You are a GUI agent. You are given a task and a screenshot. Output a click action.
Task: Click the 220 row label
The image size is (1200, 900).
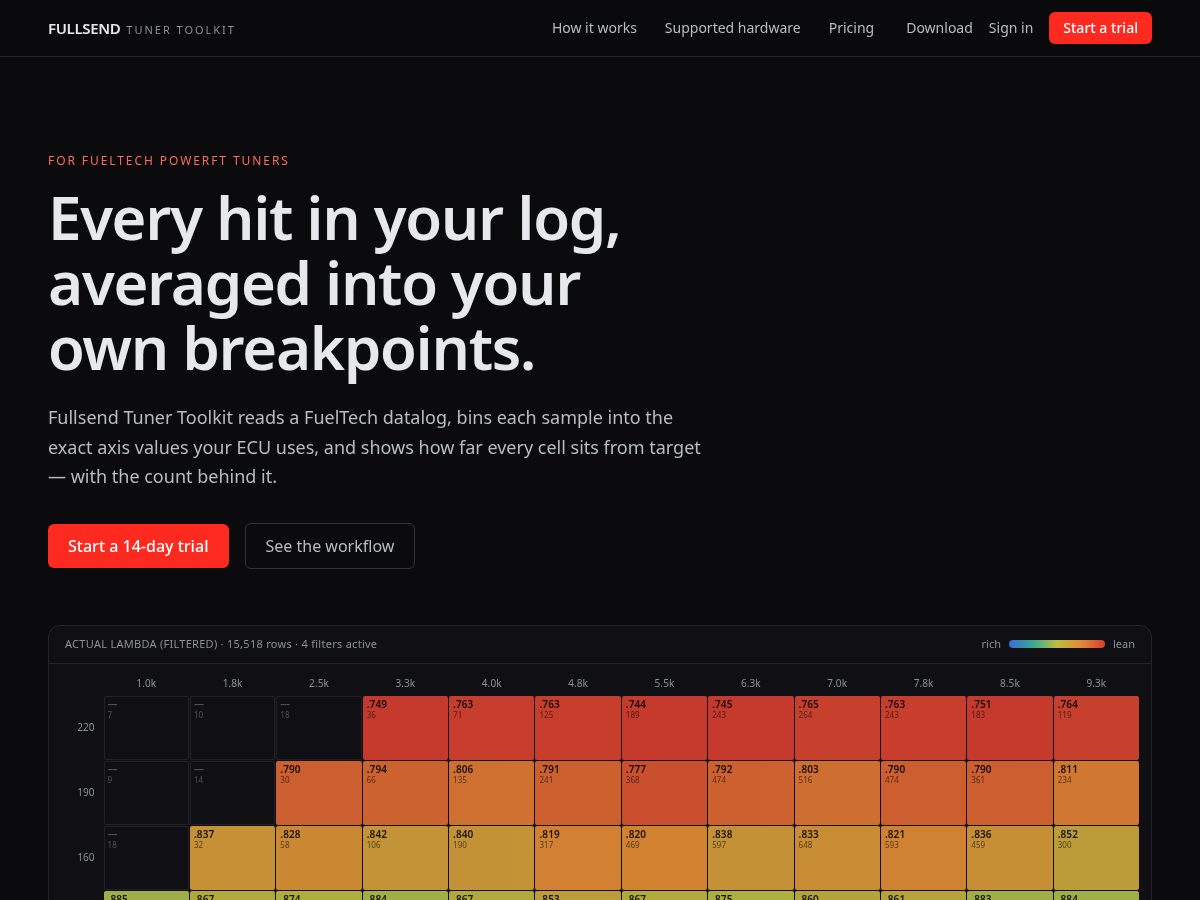86,727
